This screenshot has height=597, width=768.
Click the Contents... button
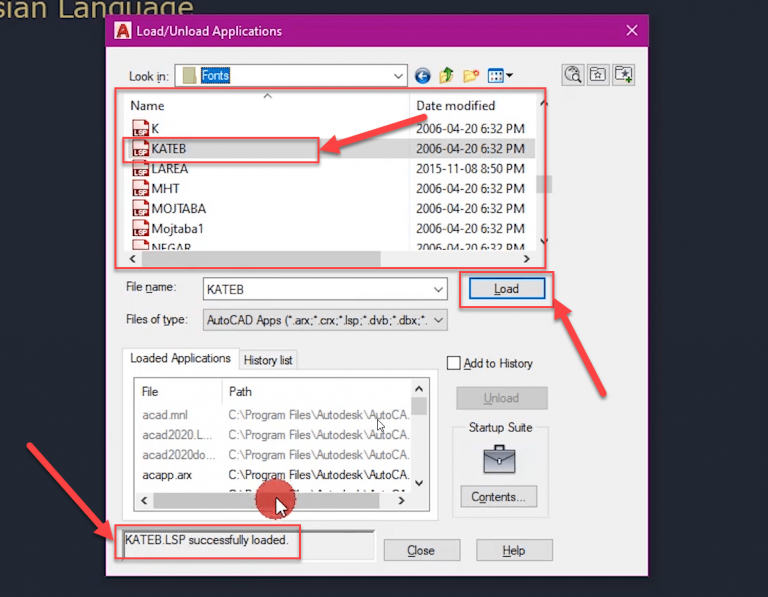click(498, 497)
